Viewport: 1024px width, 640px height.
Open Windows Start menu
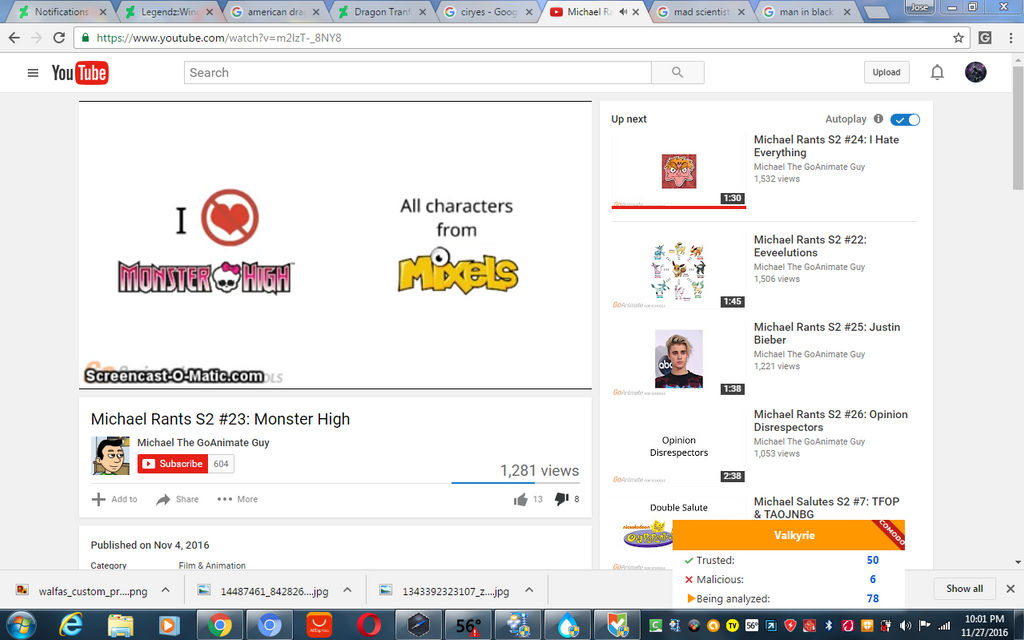[x=21, y=625]
